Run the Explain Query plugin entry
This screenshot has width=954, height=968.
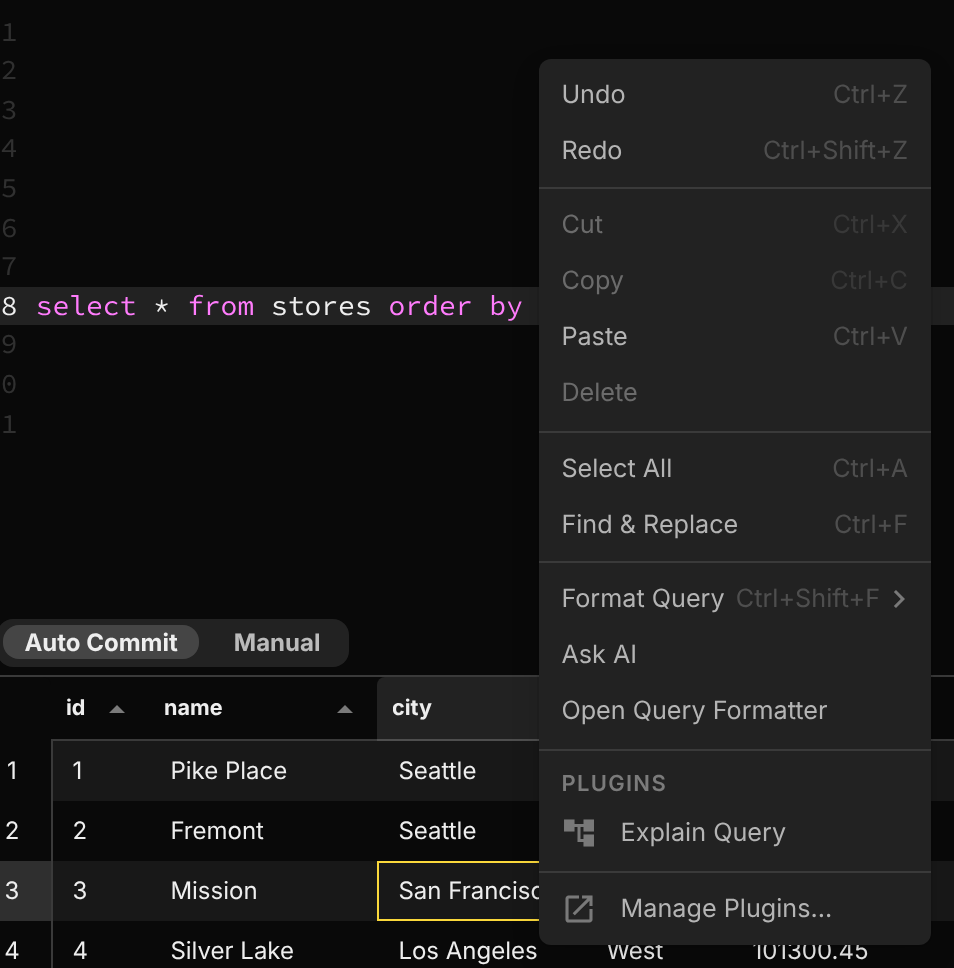734,833
